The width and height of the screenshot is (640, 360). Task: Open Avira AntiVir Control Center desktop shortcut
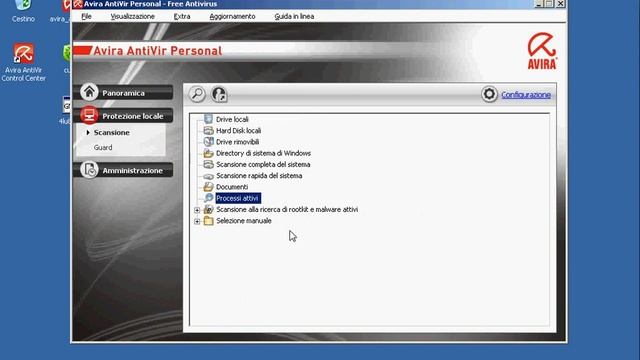[23, 62]
